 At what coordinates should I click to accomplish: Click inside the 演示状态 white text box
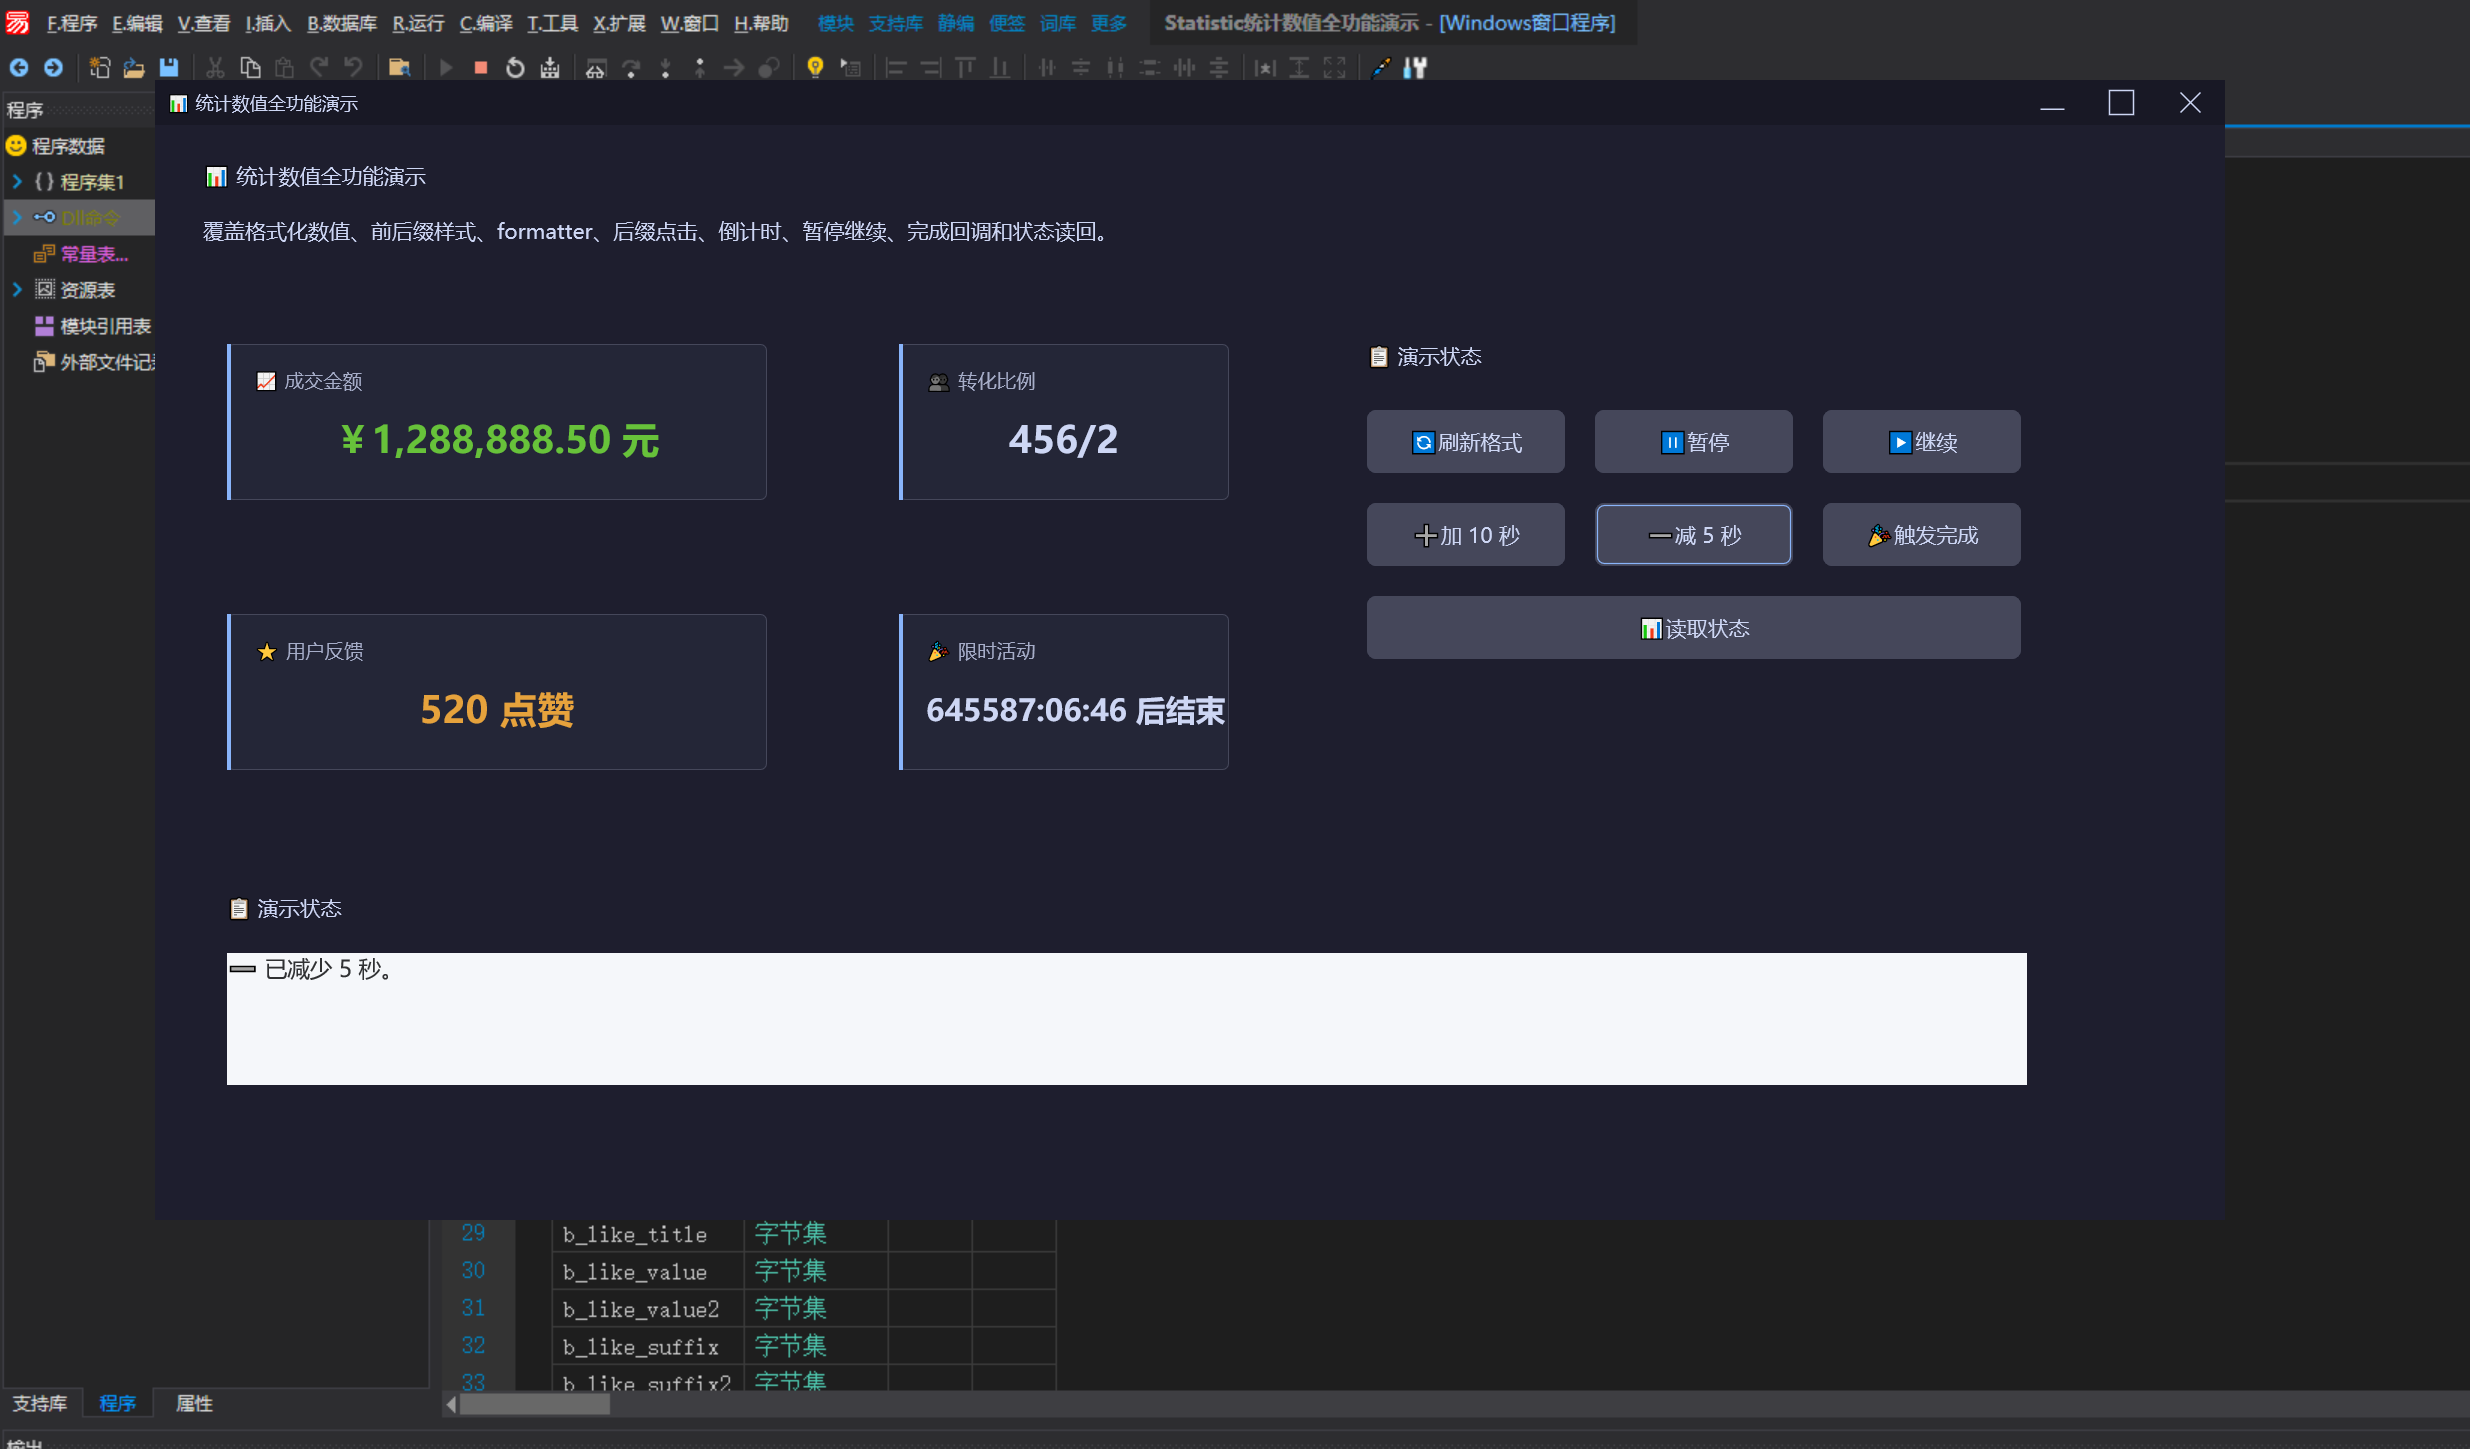pos(1126,1018)
